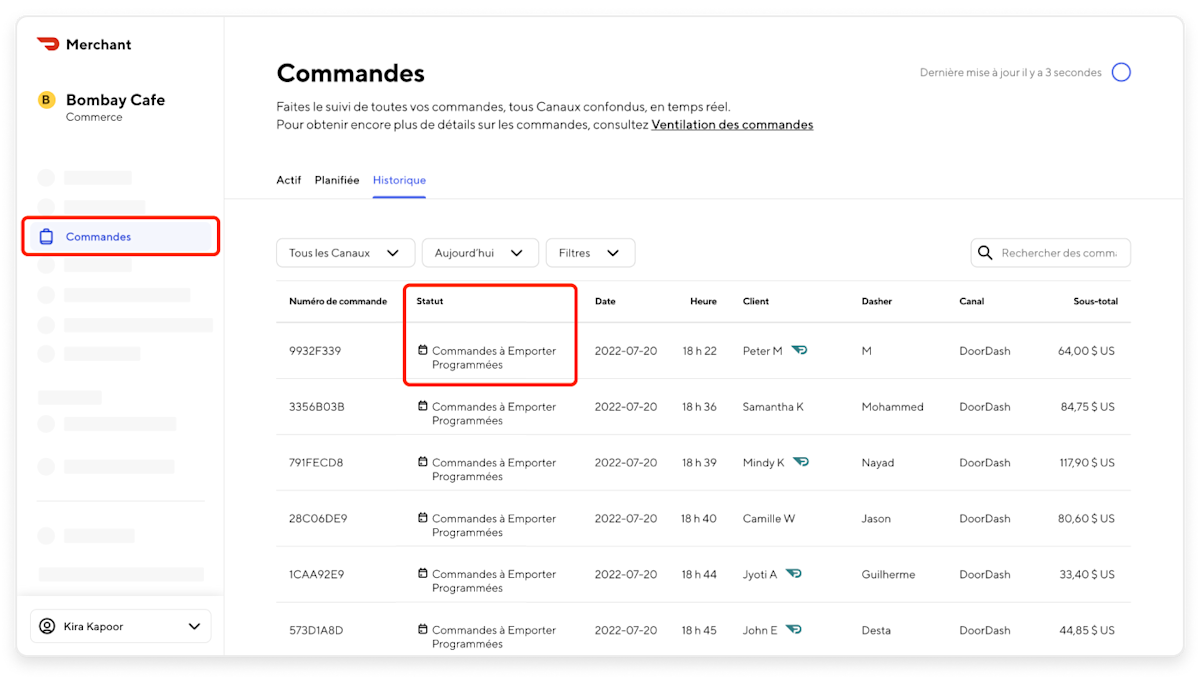Open the Ventilation des commandes link

click(732, 125)
